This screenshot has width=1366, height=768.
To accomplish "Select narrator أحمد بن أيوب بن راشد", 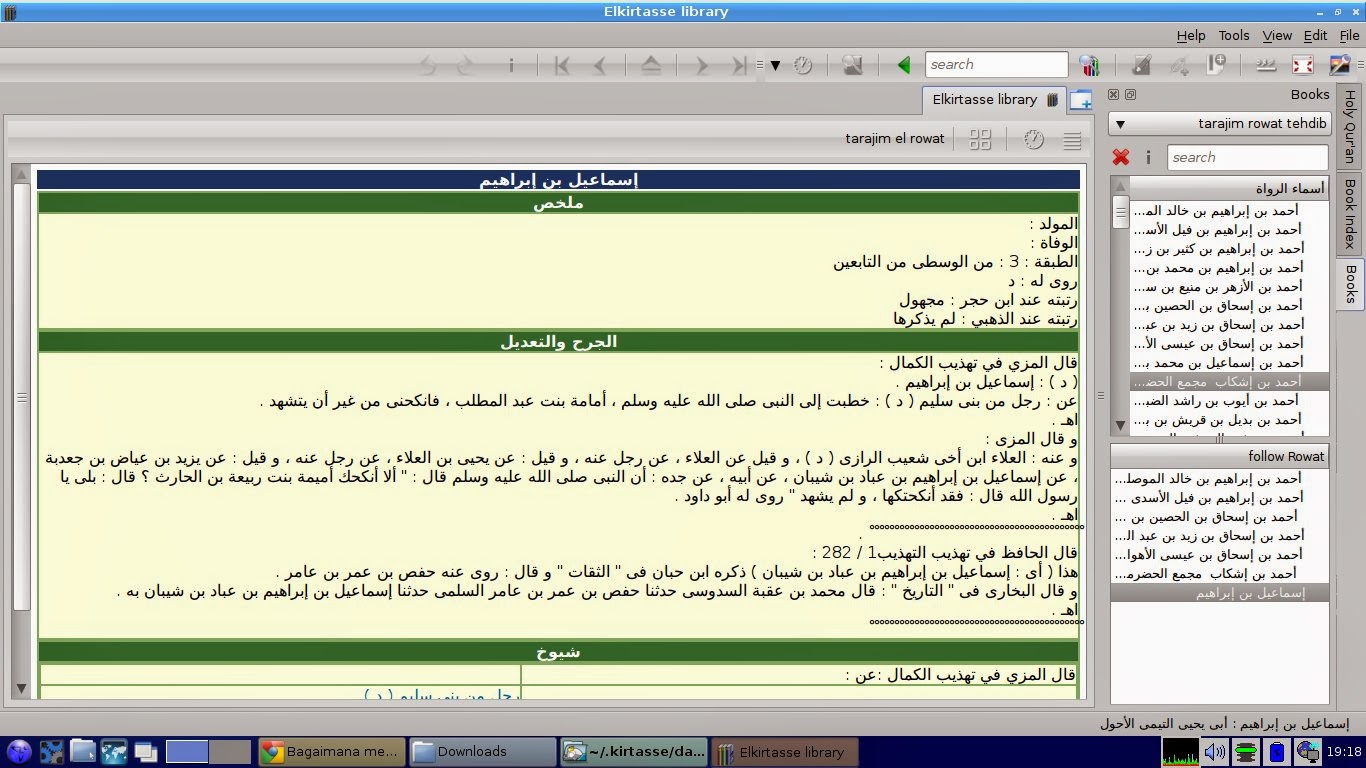I will point(1230,401).
